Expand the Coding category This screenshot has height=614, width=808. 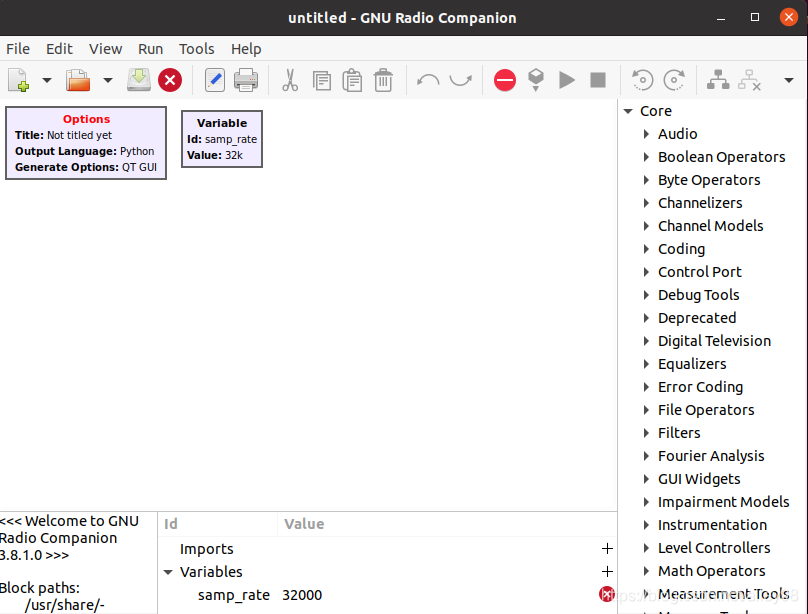[646, 249]
